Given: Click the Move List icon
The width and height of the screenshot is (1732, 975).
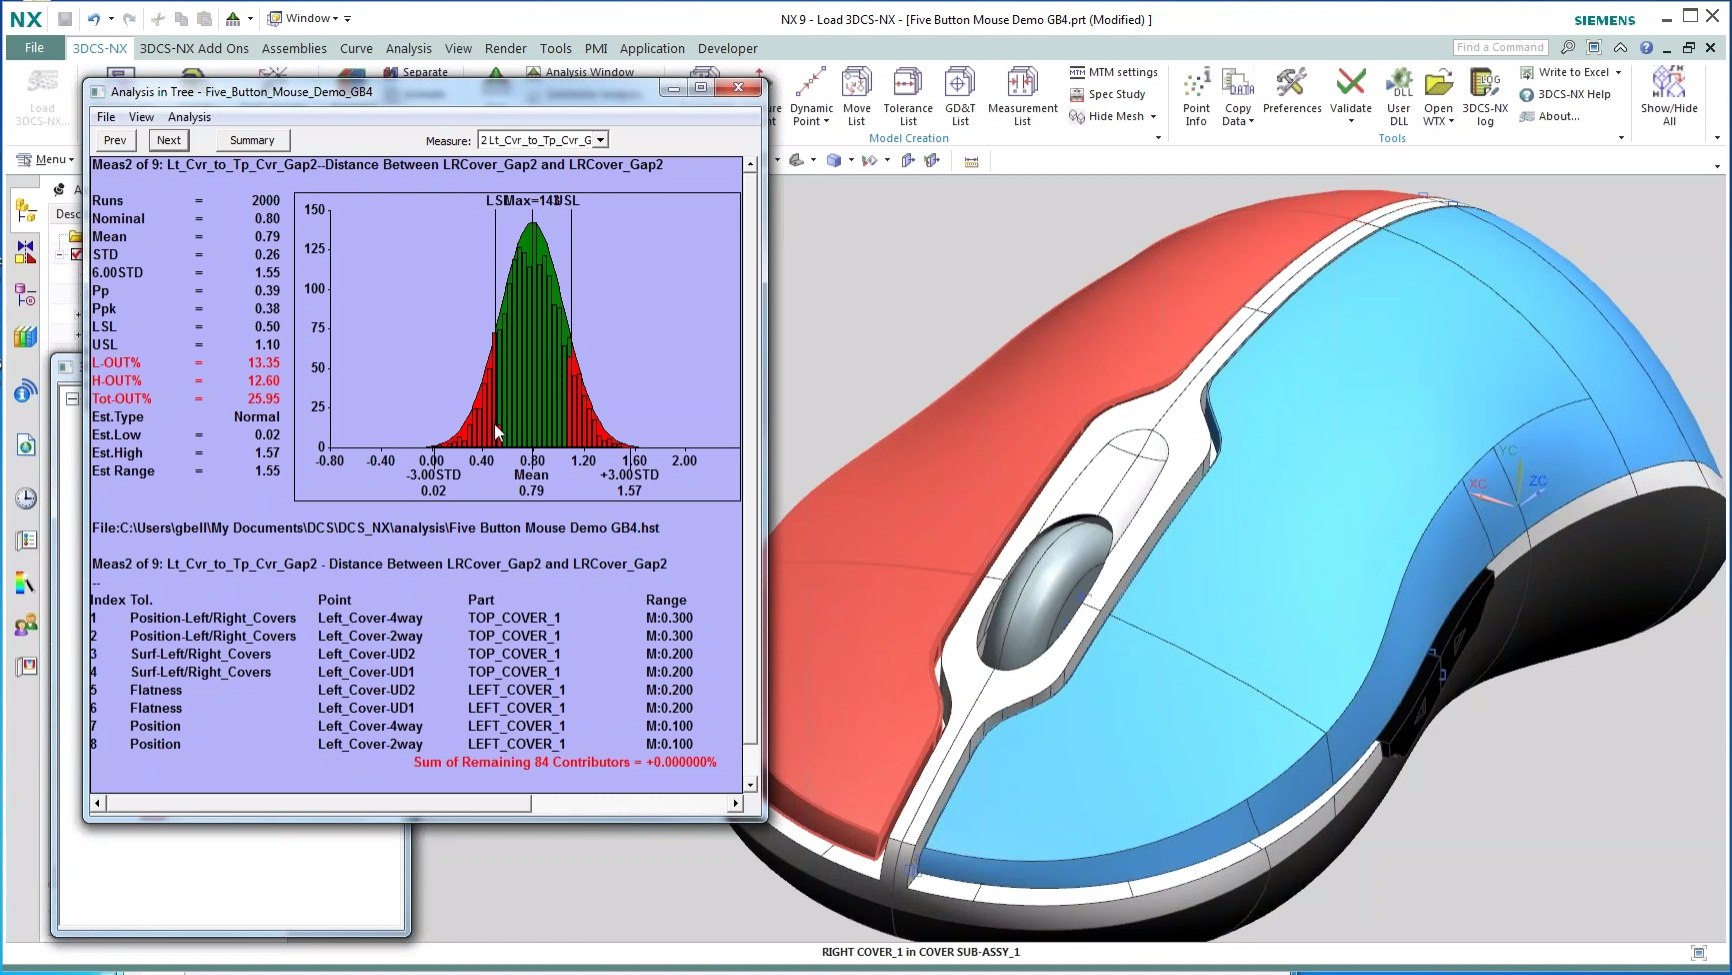Looking at the screenshot, I should tap(856, 95).
